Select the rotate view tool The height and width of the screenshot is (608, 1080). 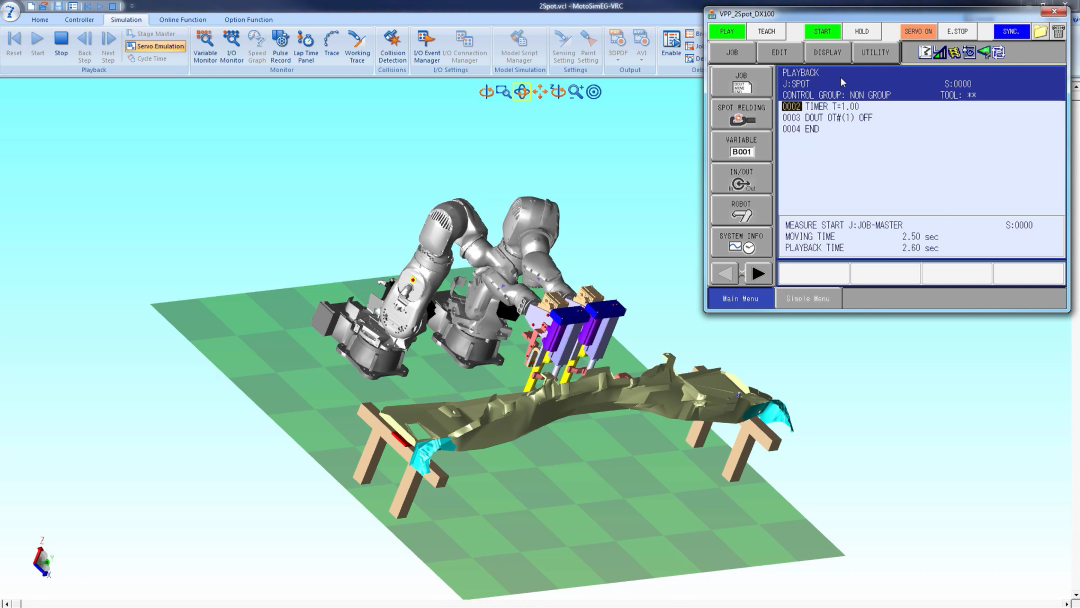pos(486,92)
